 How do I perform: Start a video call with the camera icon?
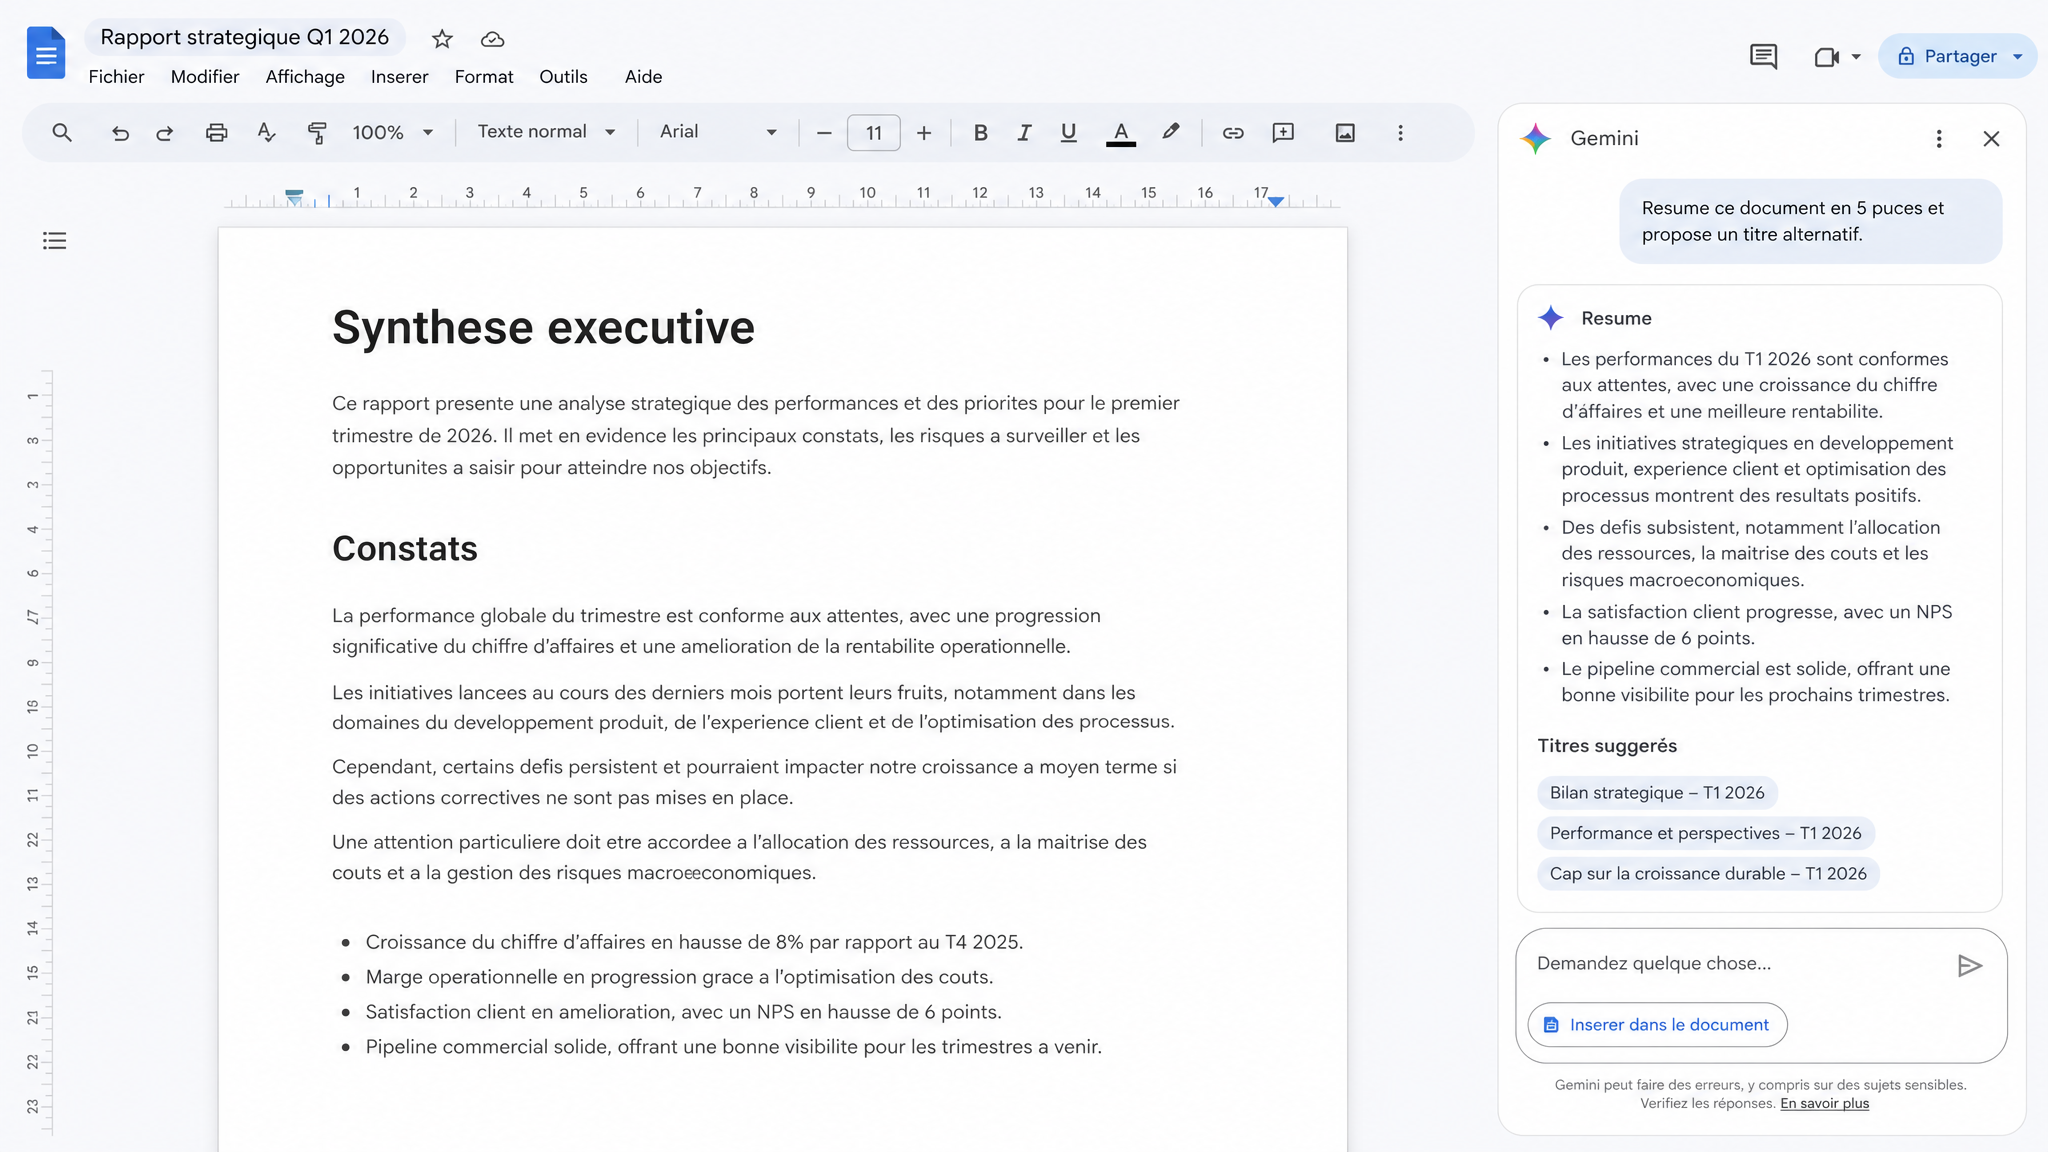tap(1826, 57)
